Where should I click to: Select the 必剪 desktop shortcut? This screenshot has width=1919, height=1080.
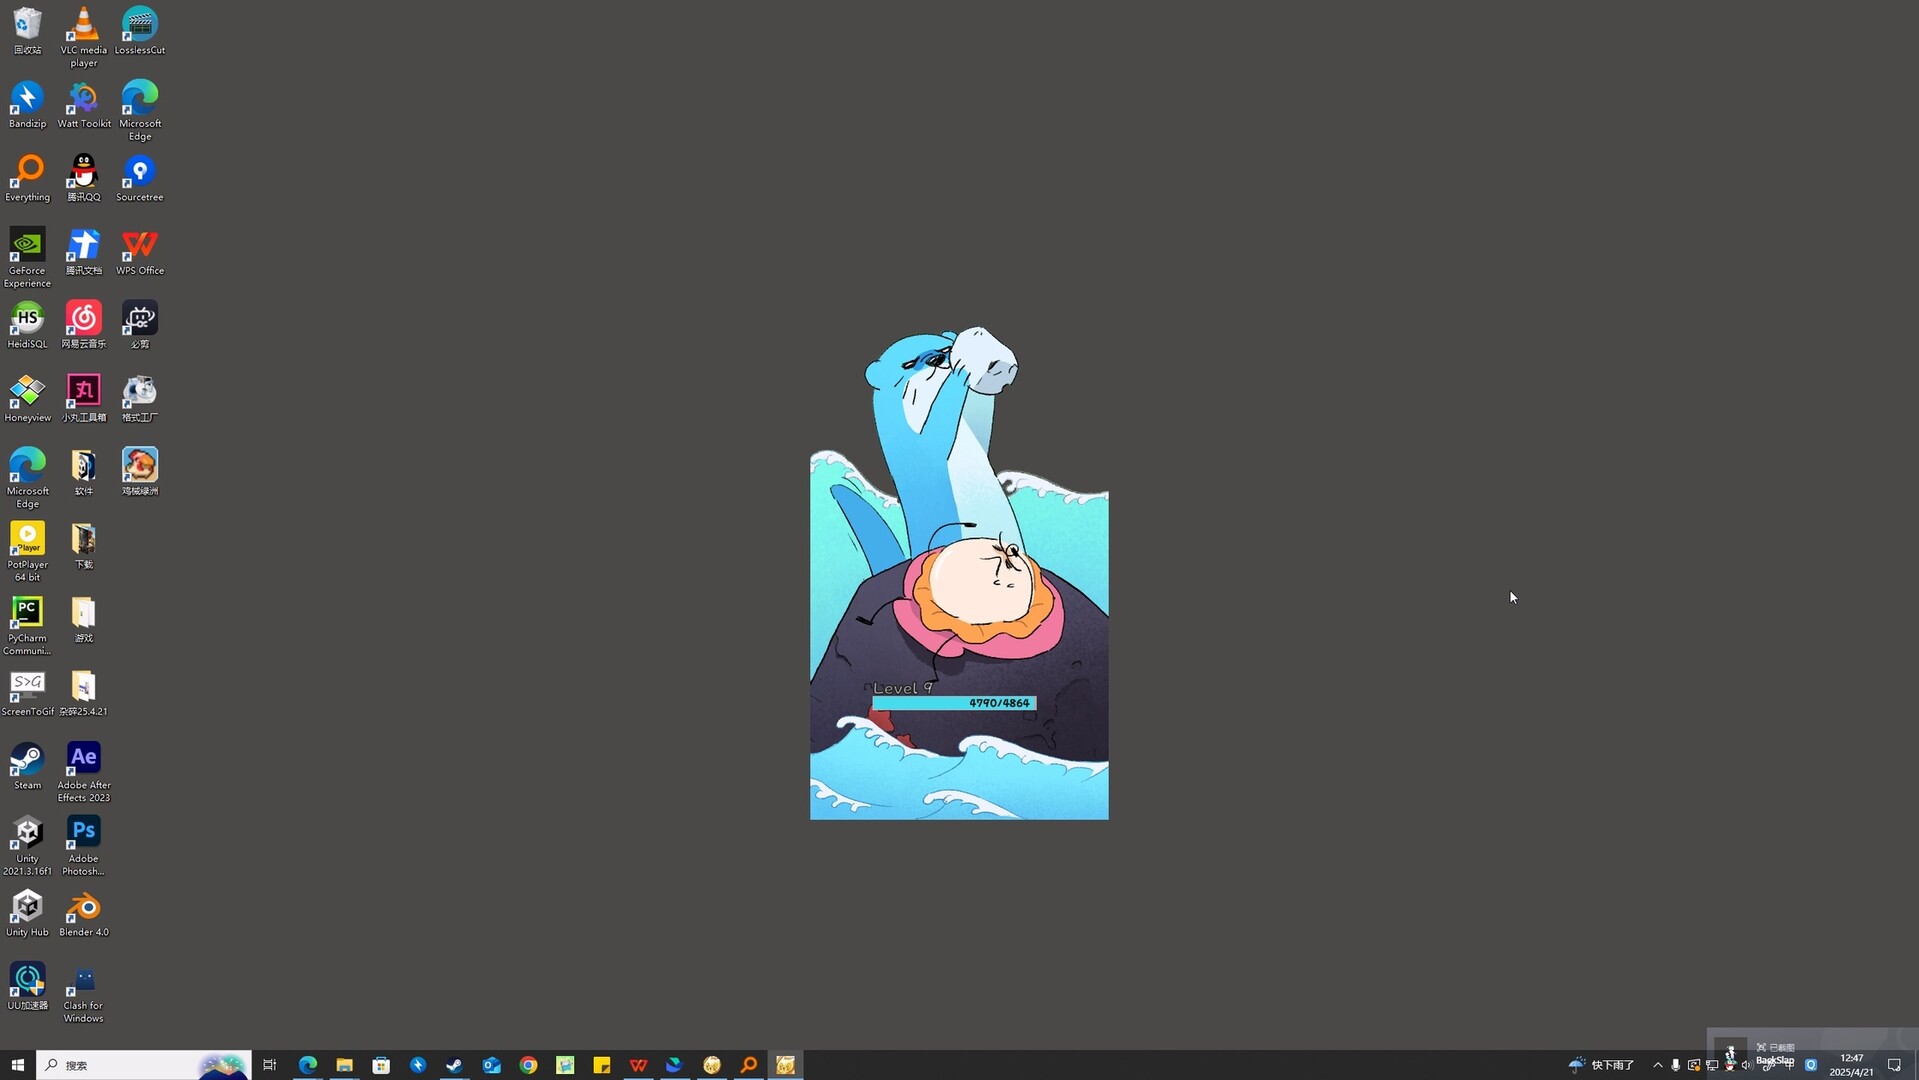[x=140, y=325]
